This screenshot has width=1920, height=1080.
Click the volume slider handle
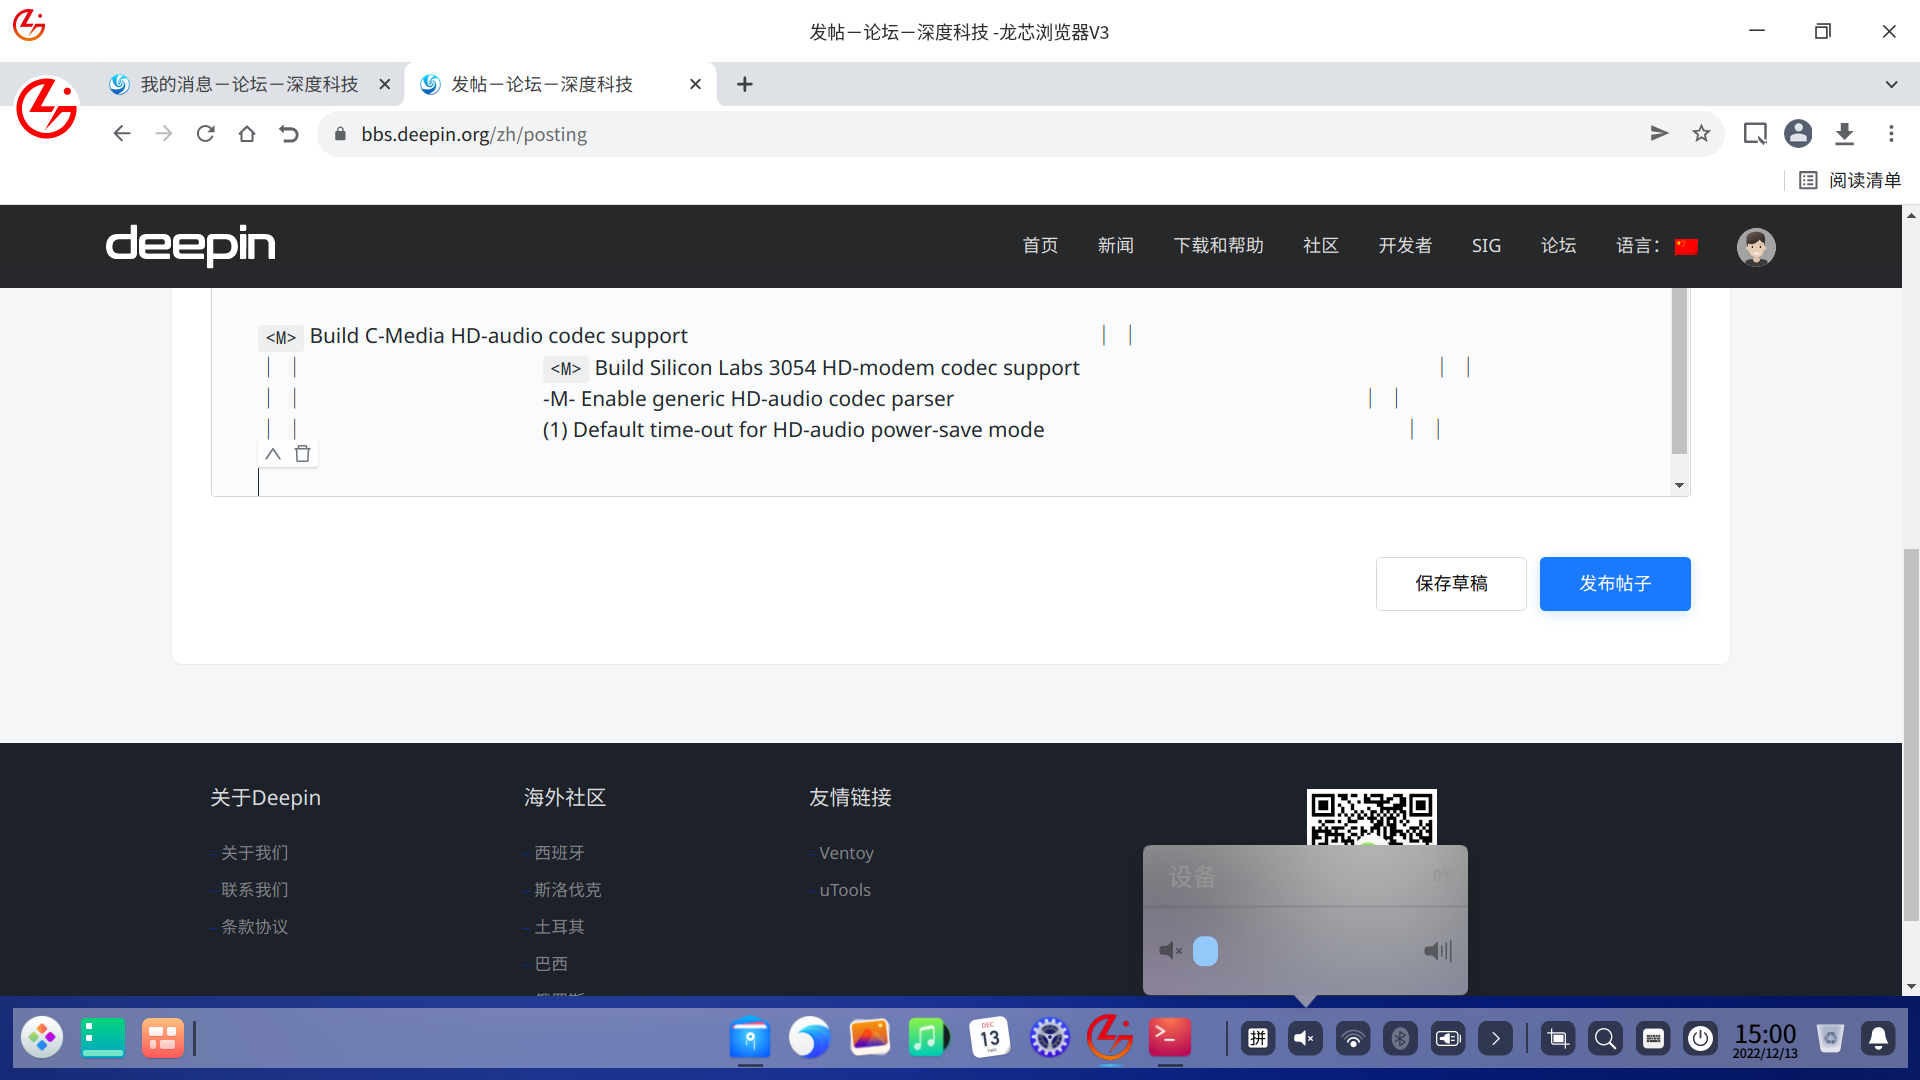[1205, 951]
